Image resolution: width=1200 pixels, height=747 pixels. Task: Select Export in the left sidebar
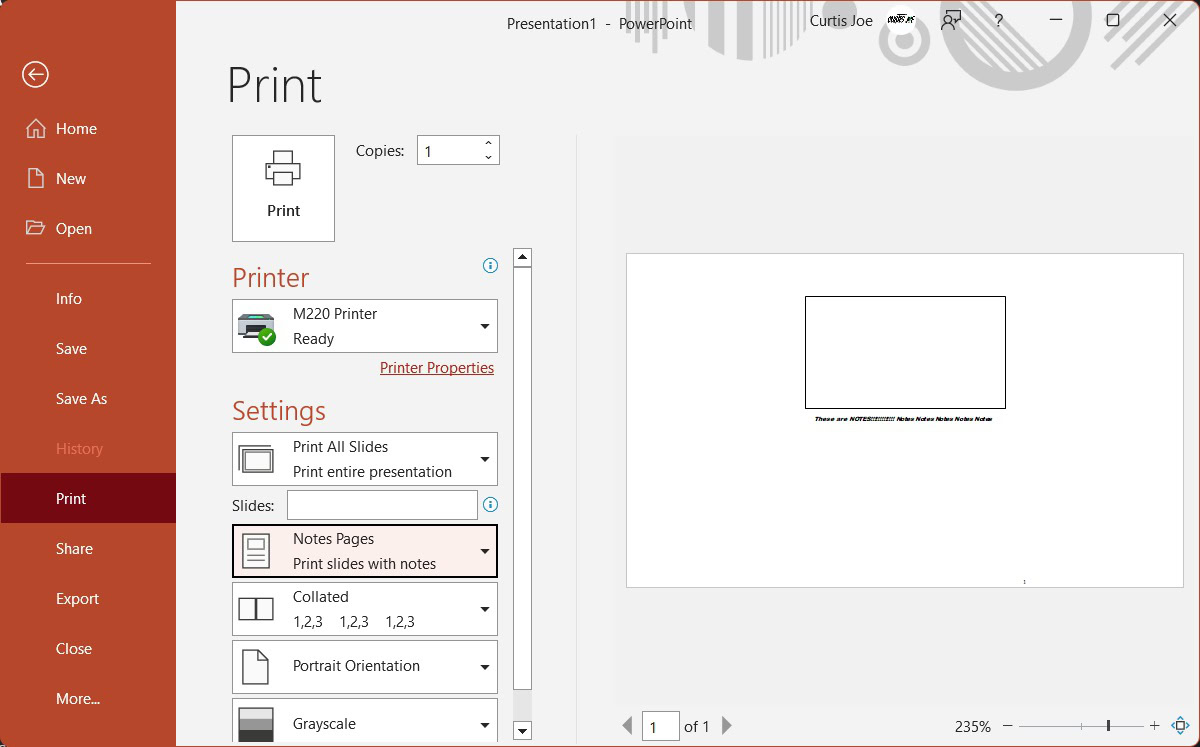pos(77,599)
